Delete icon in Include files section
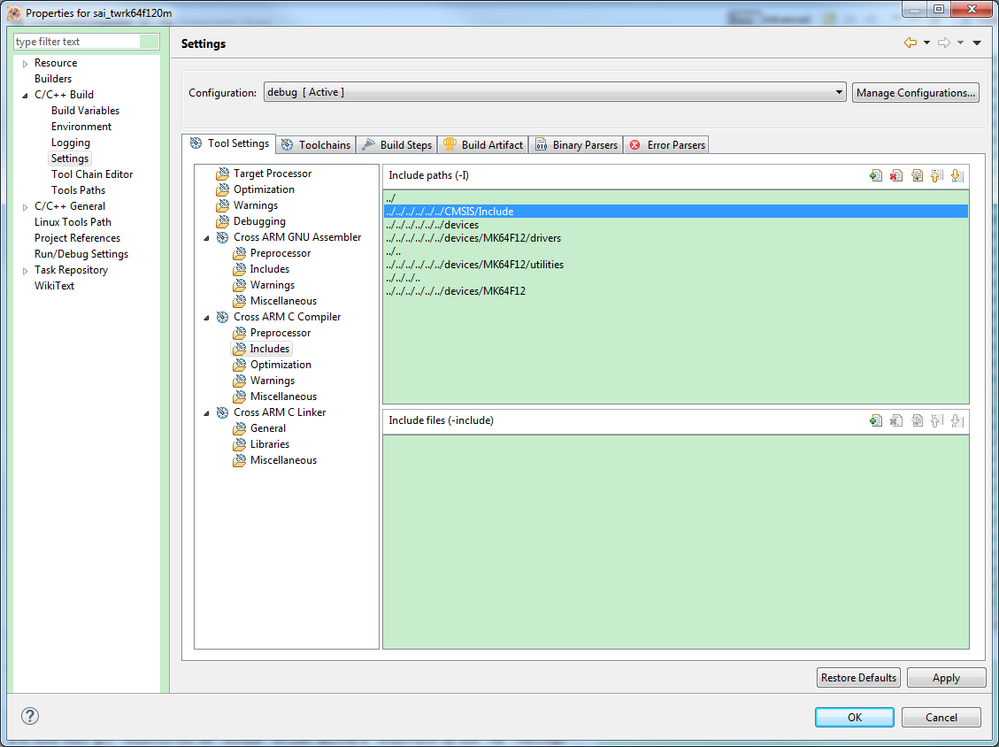999x747 pixels. [x=896, y=421]
